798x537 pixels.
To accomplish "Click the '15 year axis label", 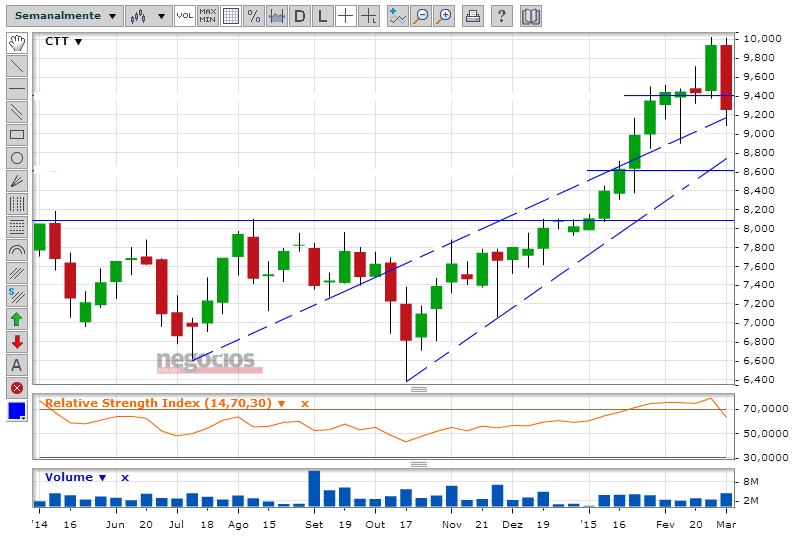I will (x=588, y=524).
